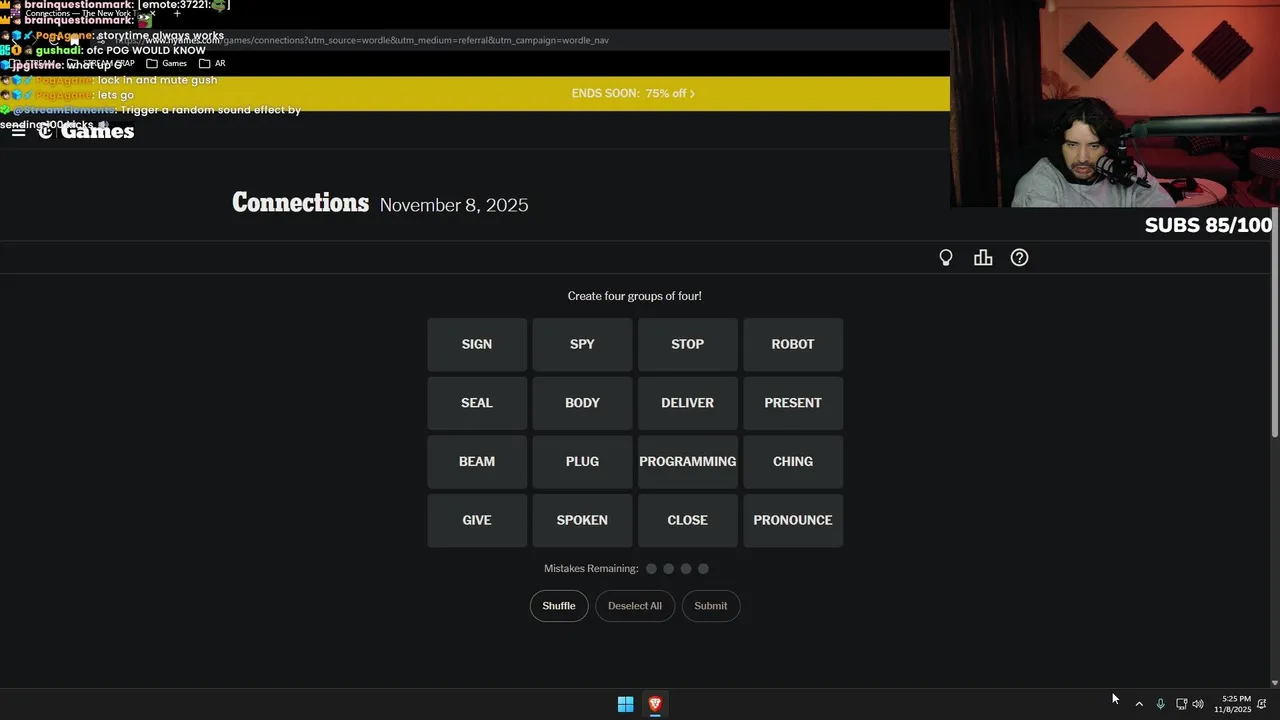Click the Shuffle button
This screenshot has width=1280, height=720.
click(x=559, y=606)
